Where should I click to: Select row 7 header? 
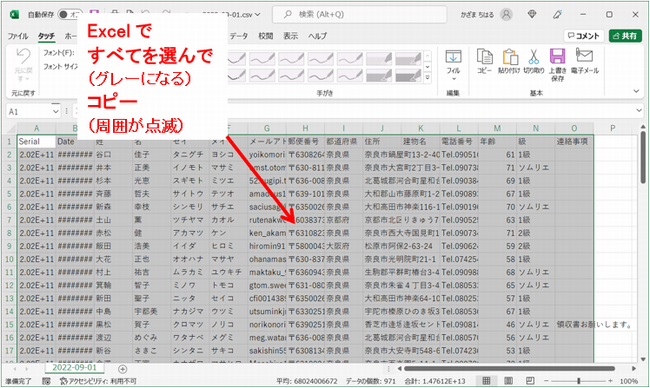(9, 220)
